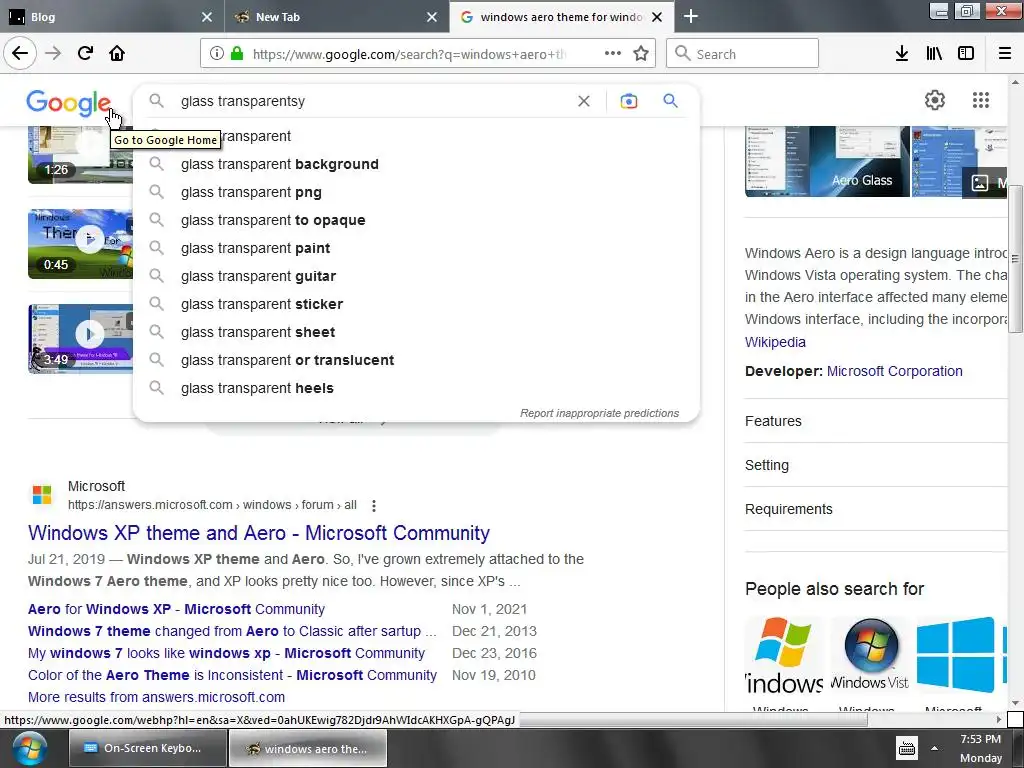Viewport: 1024px width, 768px height.
Task: Toggle the sidebar view icon
Action: (x=966, y=54)
